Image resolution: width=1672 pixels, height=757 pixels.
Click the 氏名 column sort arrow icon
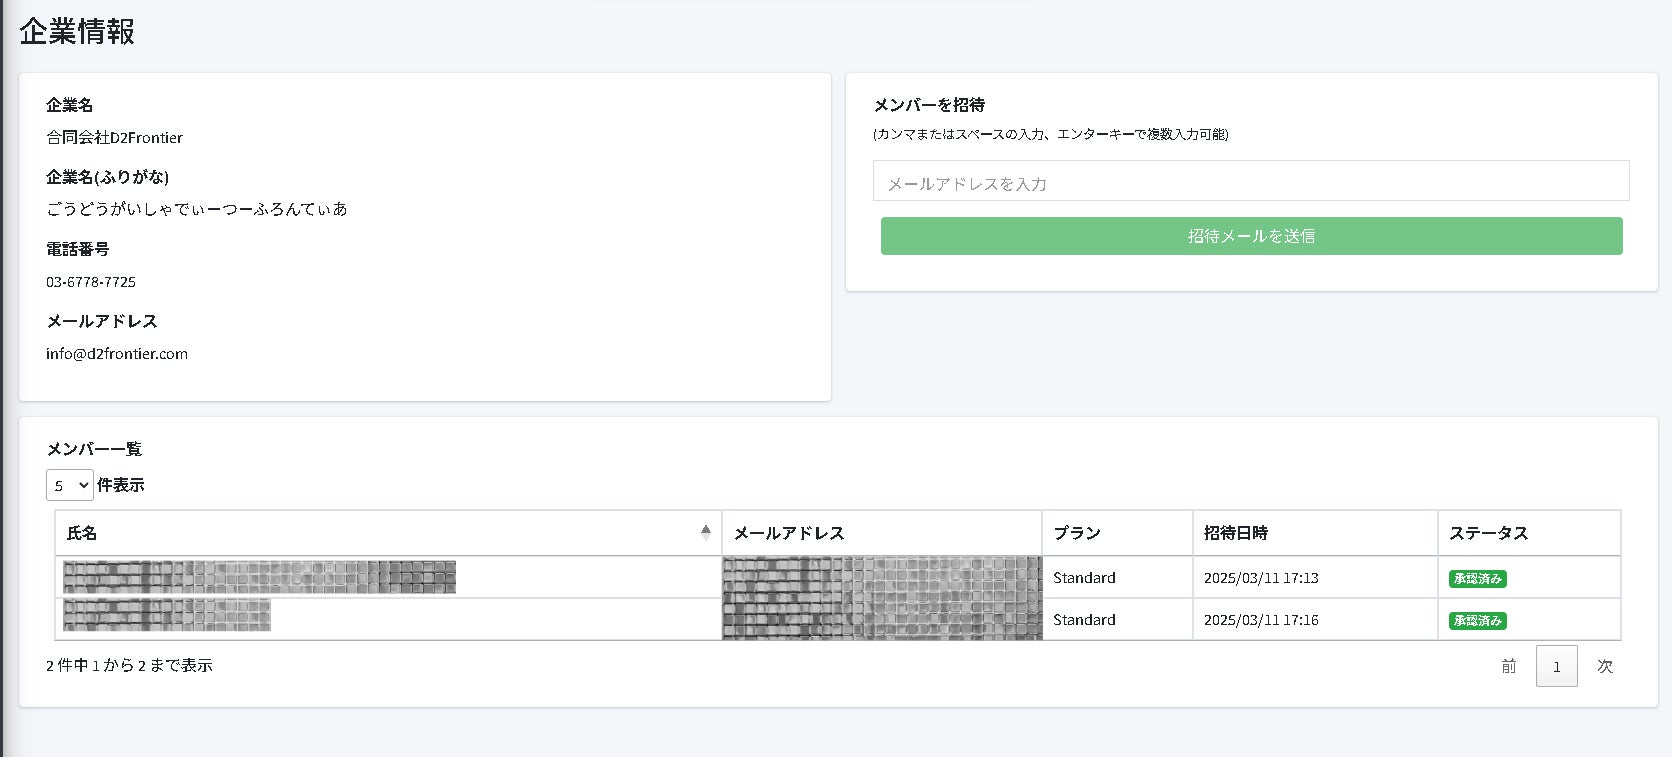[706, 533]
